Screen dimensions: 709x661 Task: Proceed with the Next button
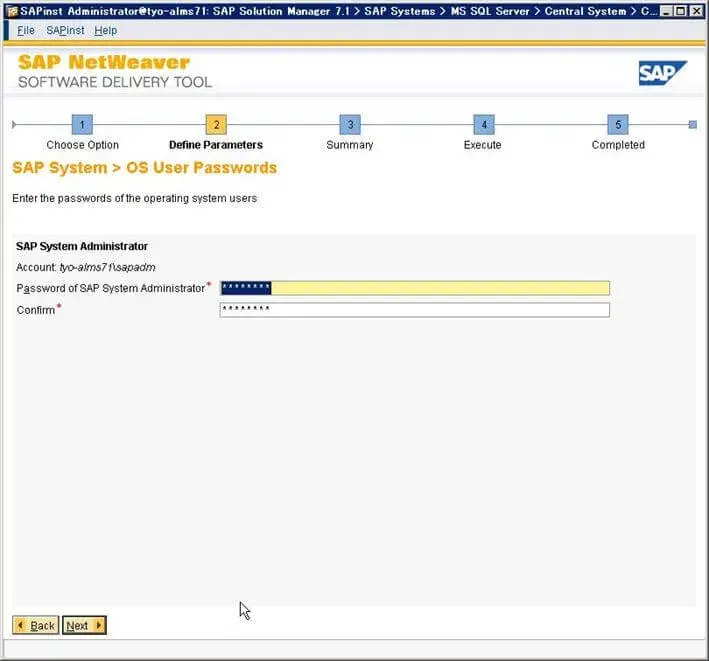click(x=84, y=625)
